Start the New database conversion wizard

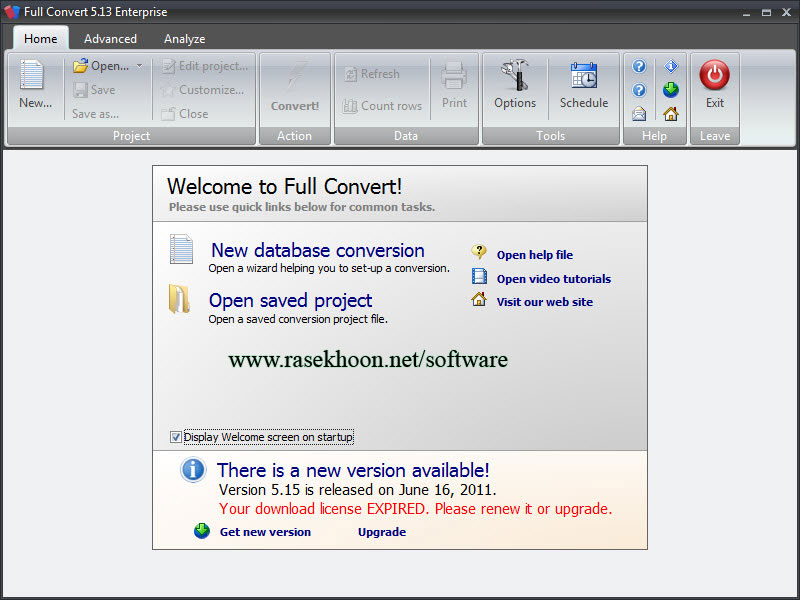317,251
